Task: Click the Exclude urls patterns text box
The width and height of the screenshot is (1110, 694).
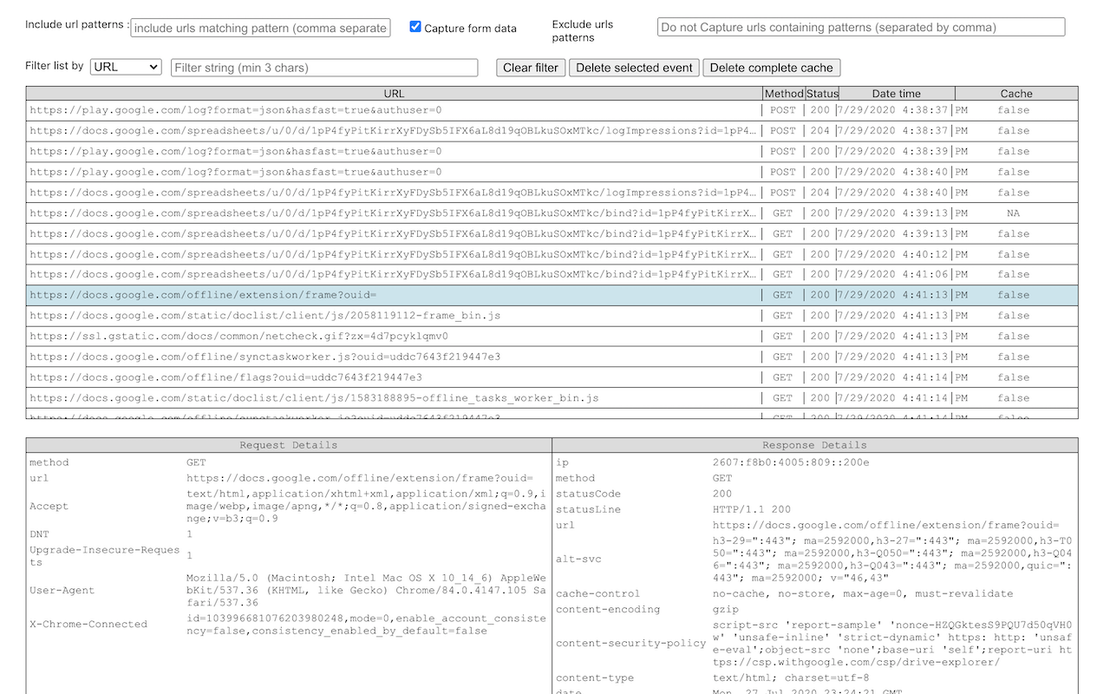Action: [x=860, y=28]
